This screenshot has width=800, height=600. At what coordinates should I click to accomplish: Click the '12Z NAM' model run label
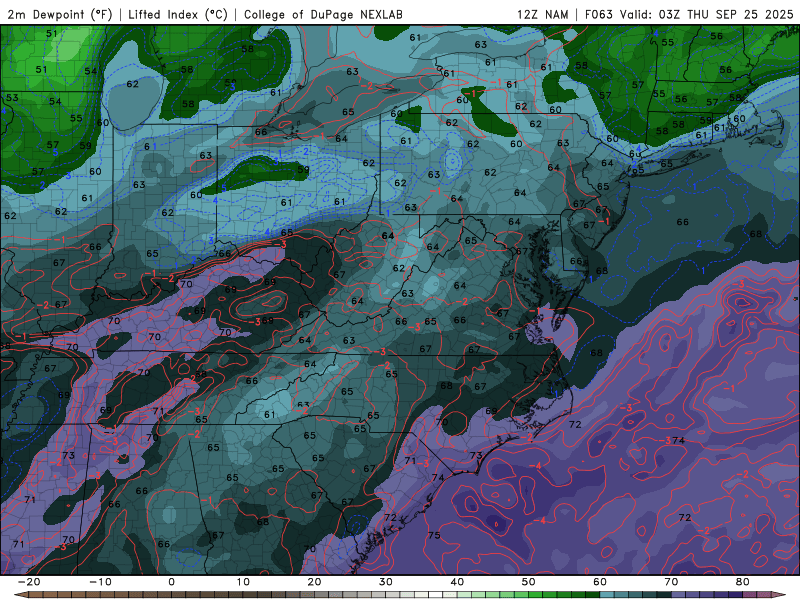[x=542, y=14]
